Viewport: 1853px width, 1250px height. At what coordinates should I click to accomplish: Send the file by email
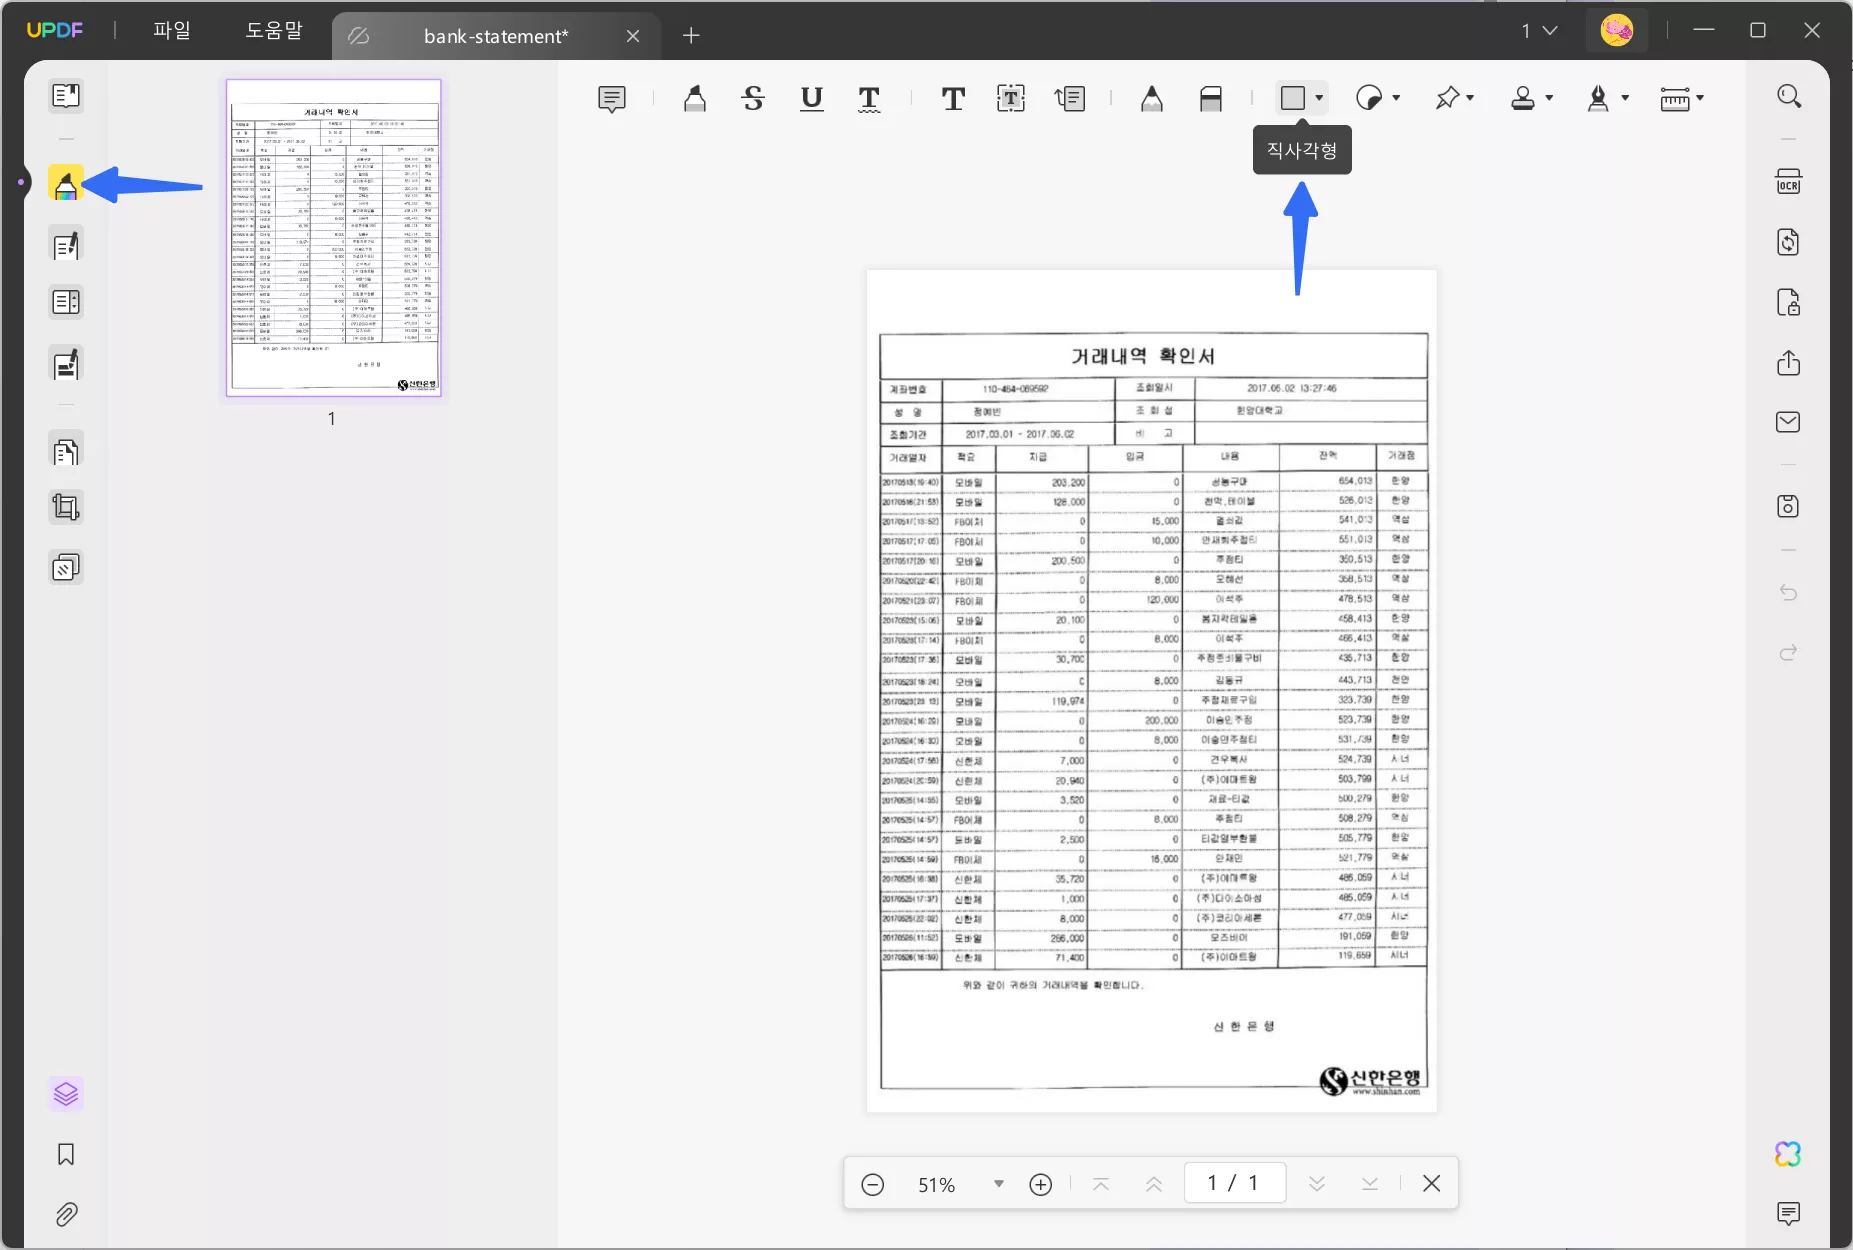pos(1789,422)
